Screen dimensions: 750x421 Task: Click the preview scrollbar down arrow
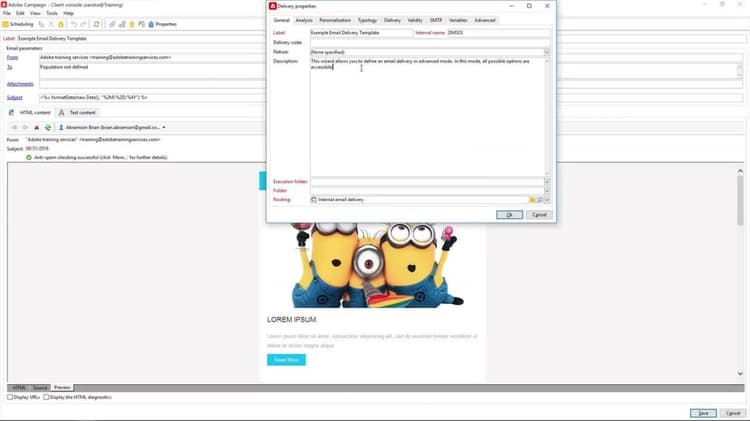coord(740,374)
